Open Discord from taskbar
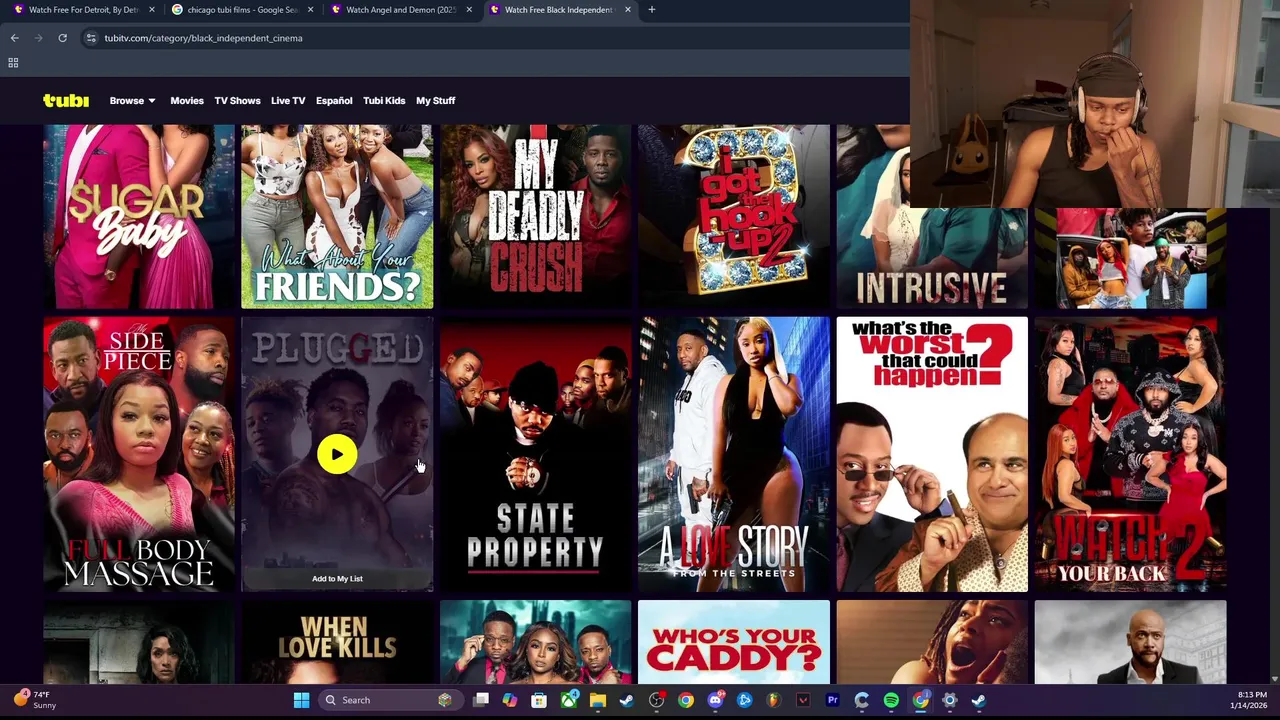 (715, 700)
